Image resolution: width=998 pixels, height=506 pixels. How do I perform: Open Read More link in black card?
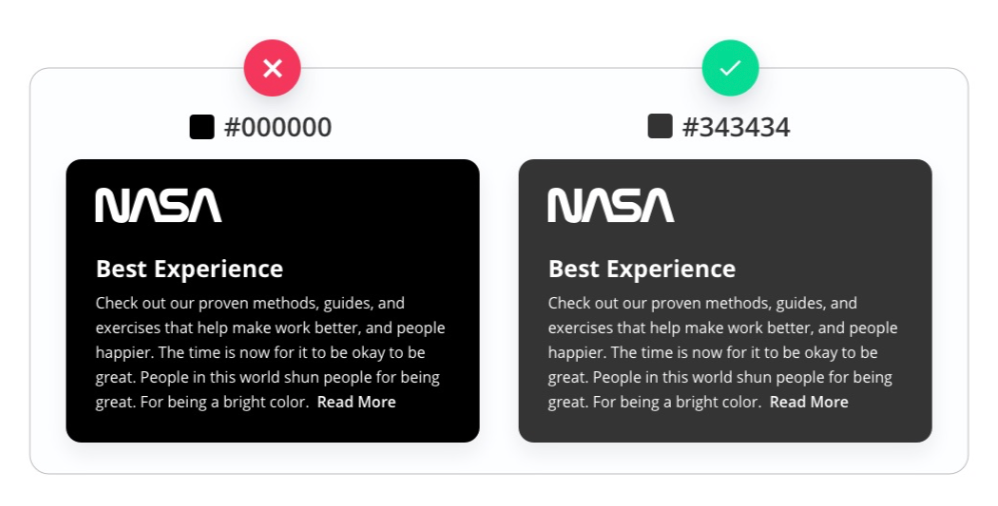point(356,402)
